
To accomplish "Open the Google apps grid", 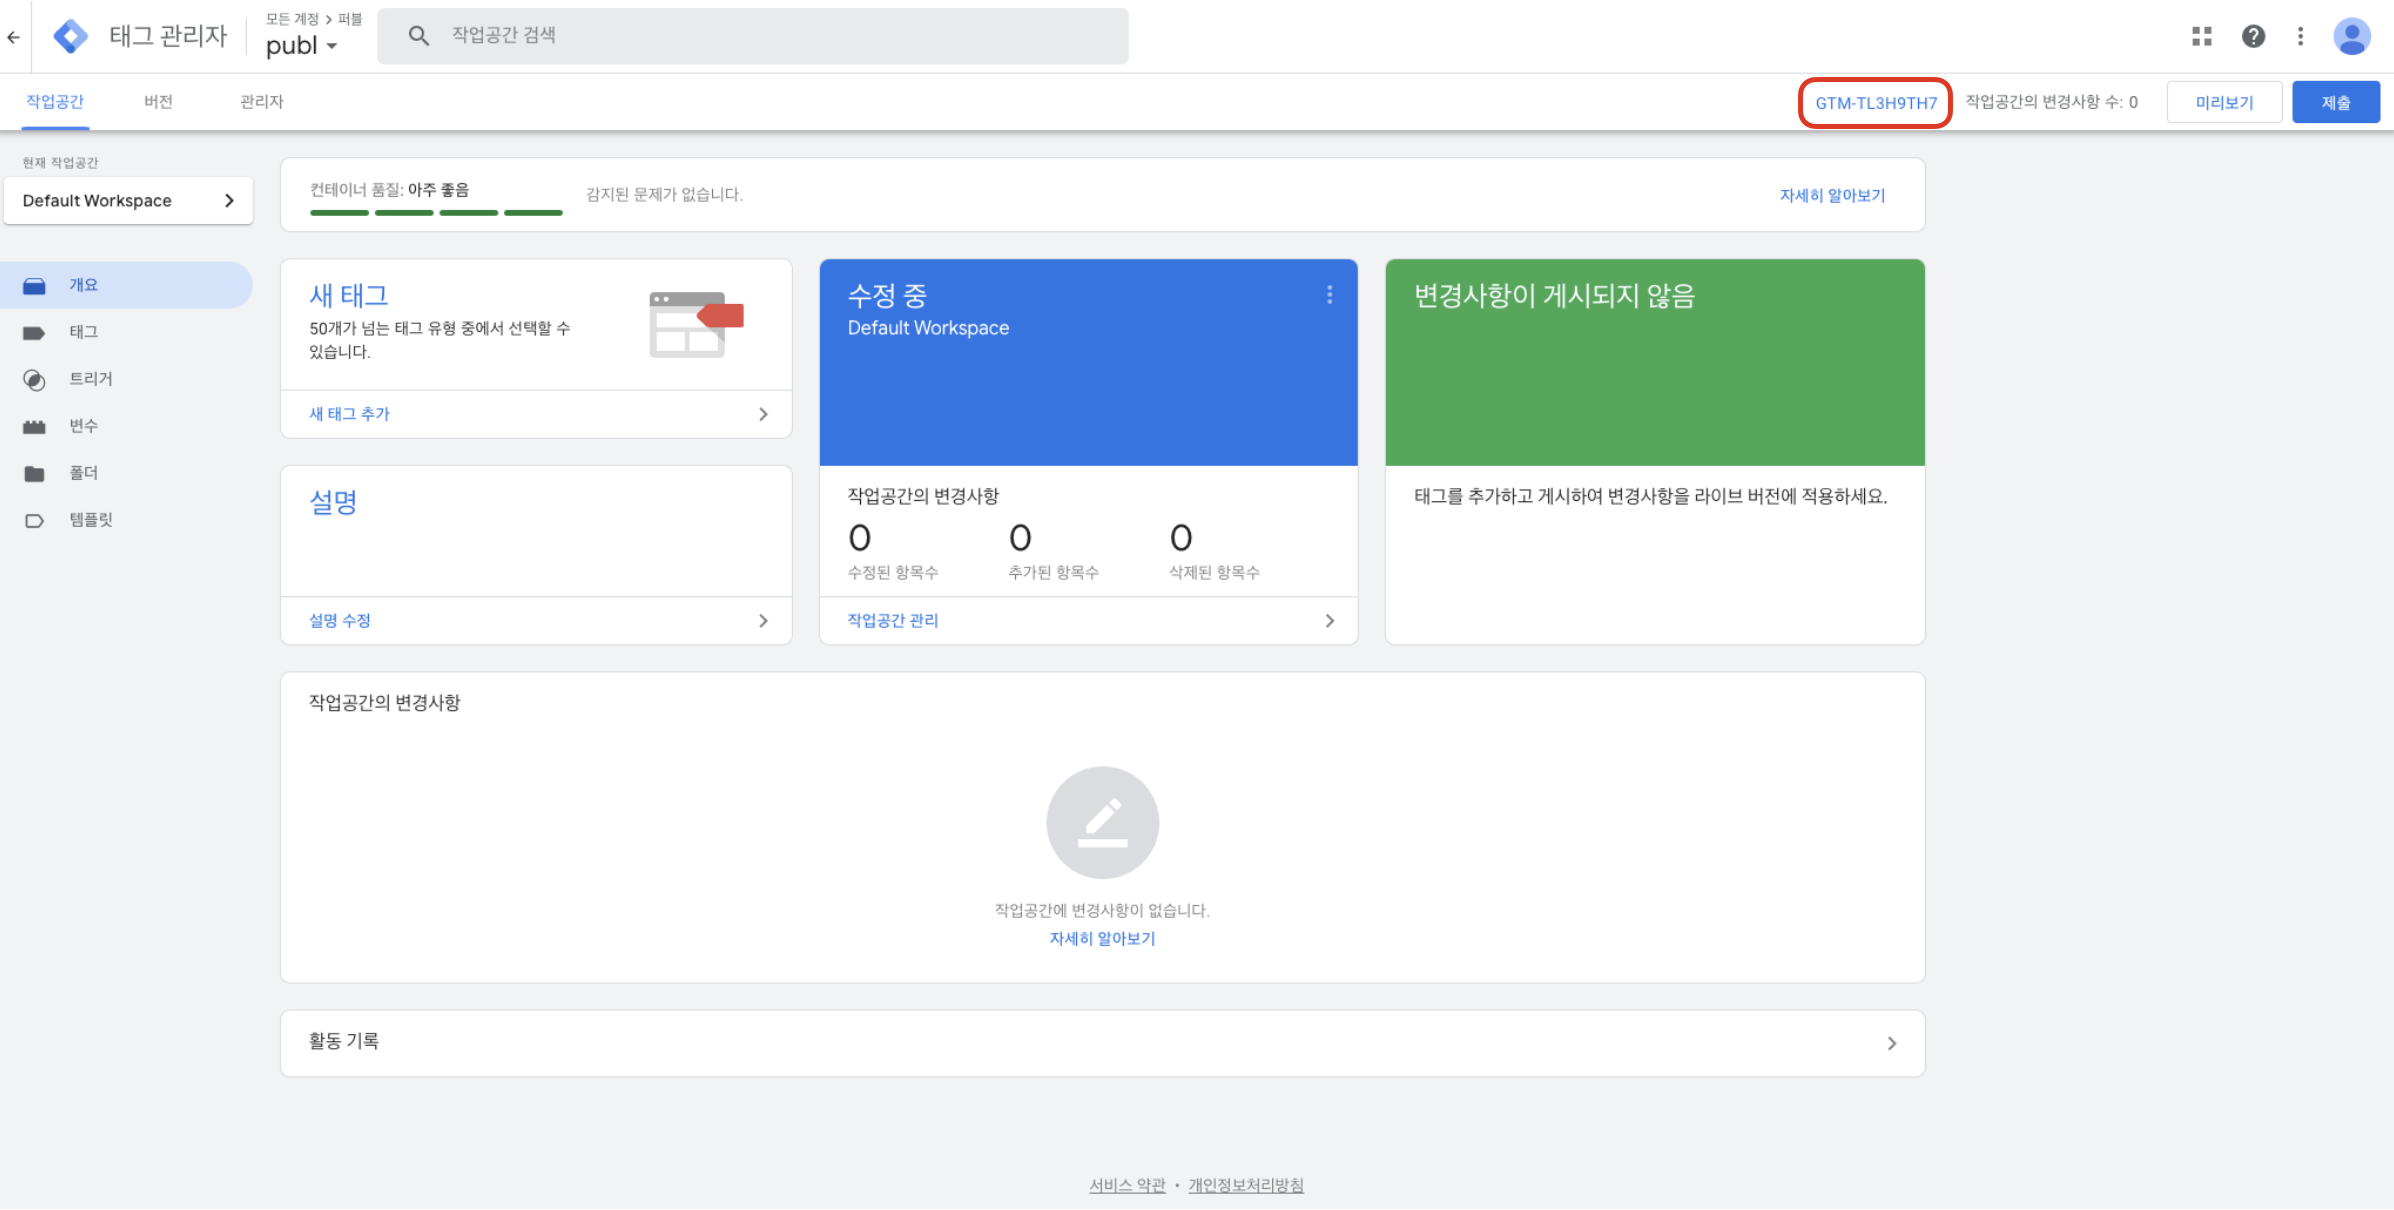I will pos(2201,37).
